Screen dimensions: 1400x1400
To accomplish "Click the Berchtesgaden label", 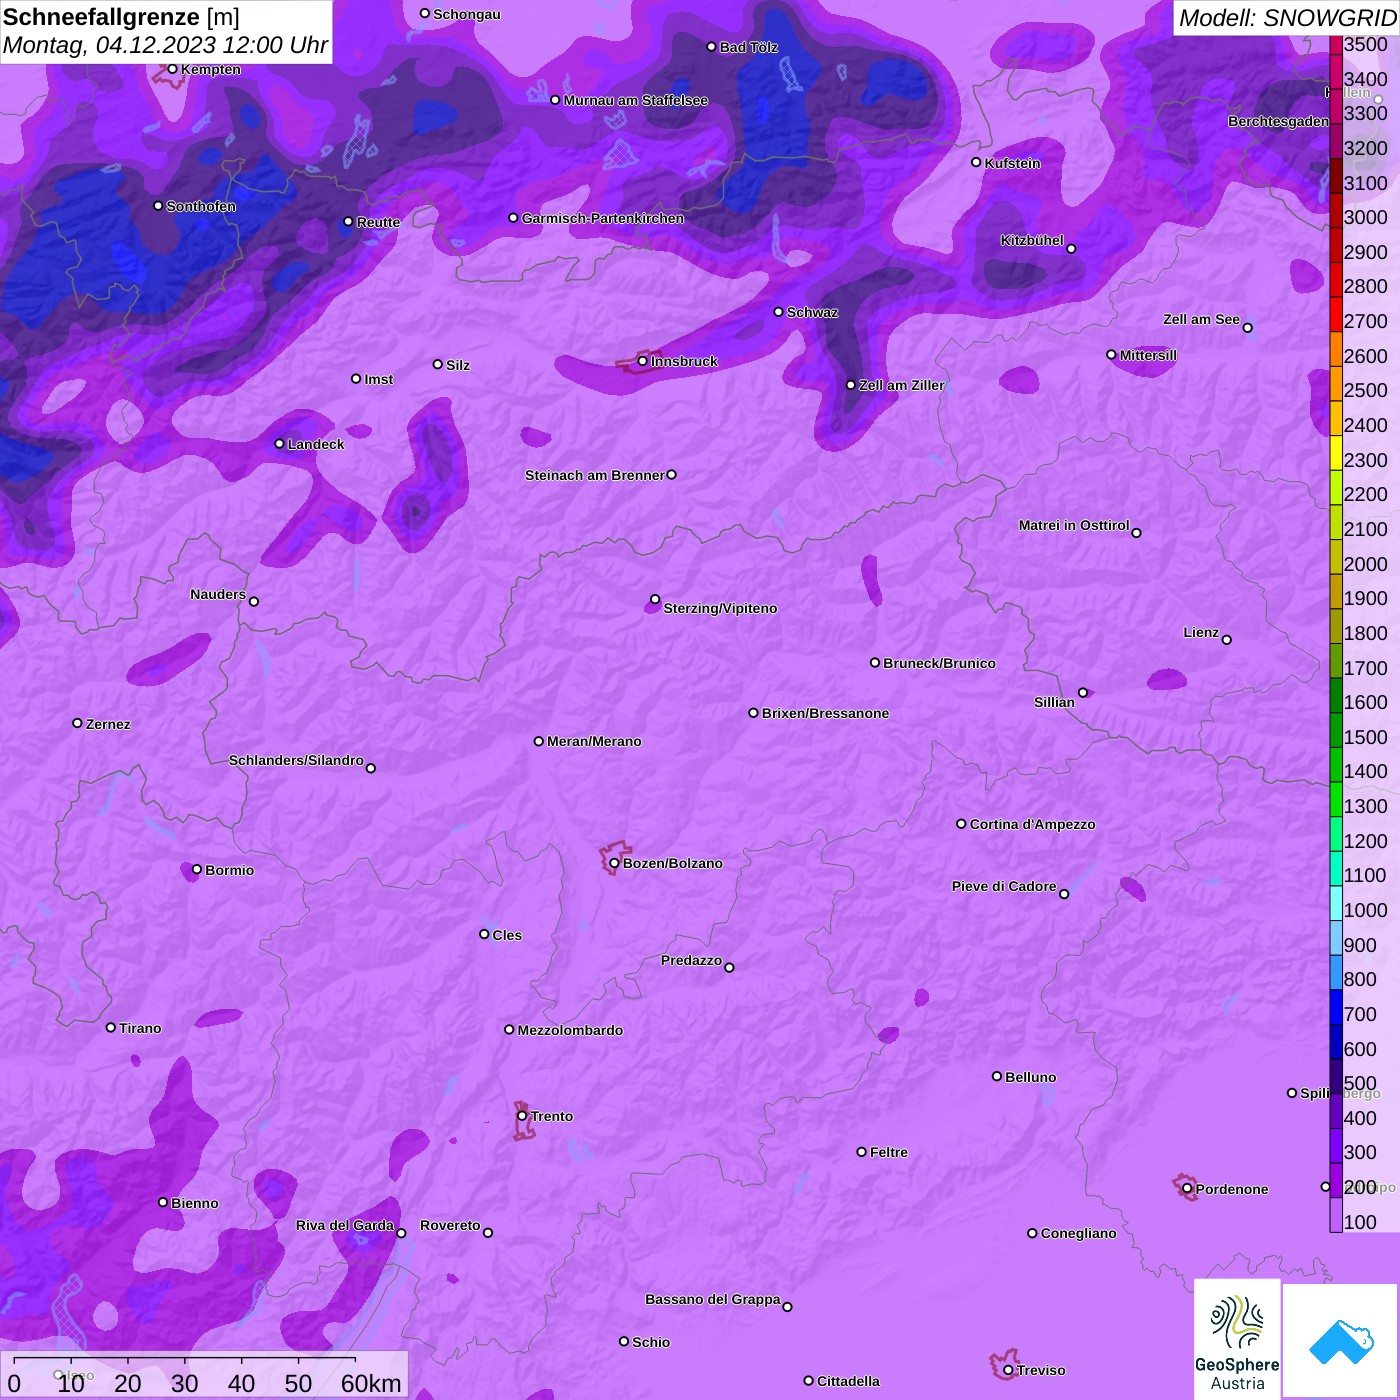I will (1278, 121).
